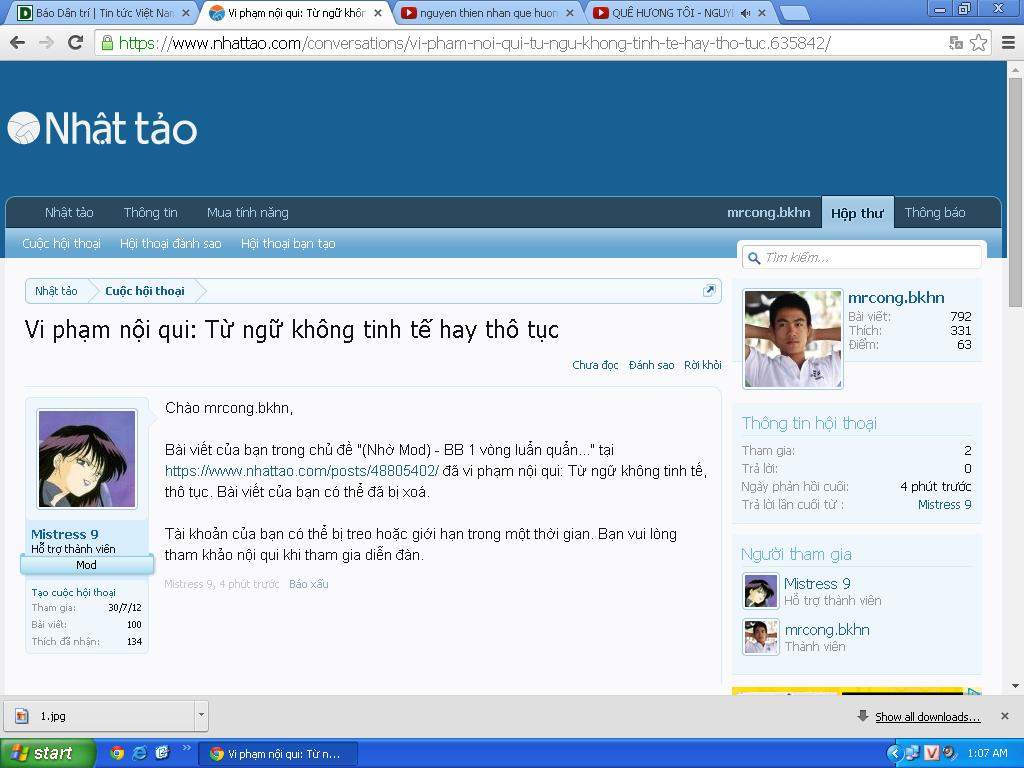Close the downloads bar
1024x768 pixels.
point(1005,716)
